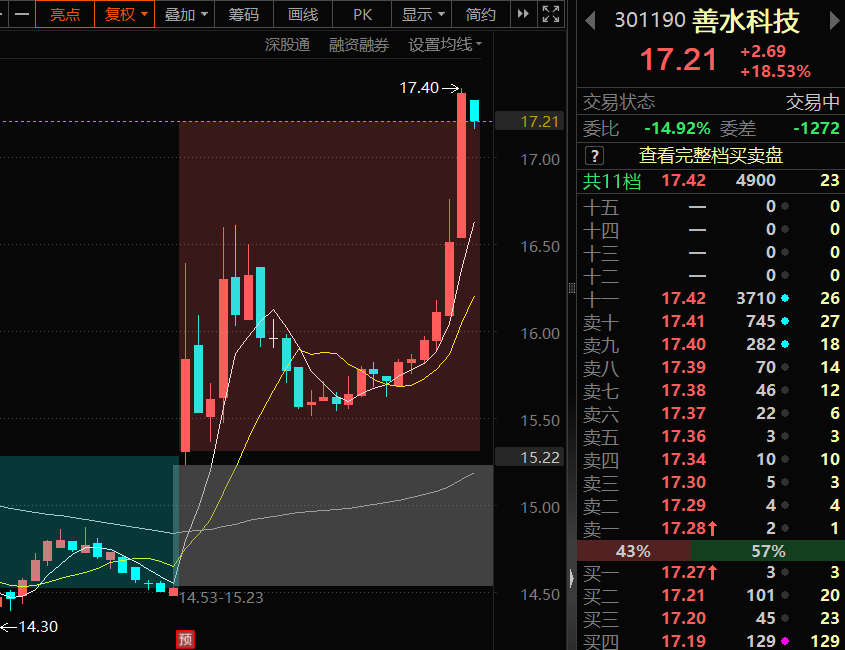Open the 筹码 chip distribution tab
This screenshot has height=650, width=845.
(x=244, y=14)
